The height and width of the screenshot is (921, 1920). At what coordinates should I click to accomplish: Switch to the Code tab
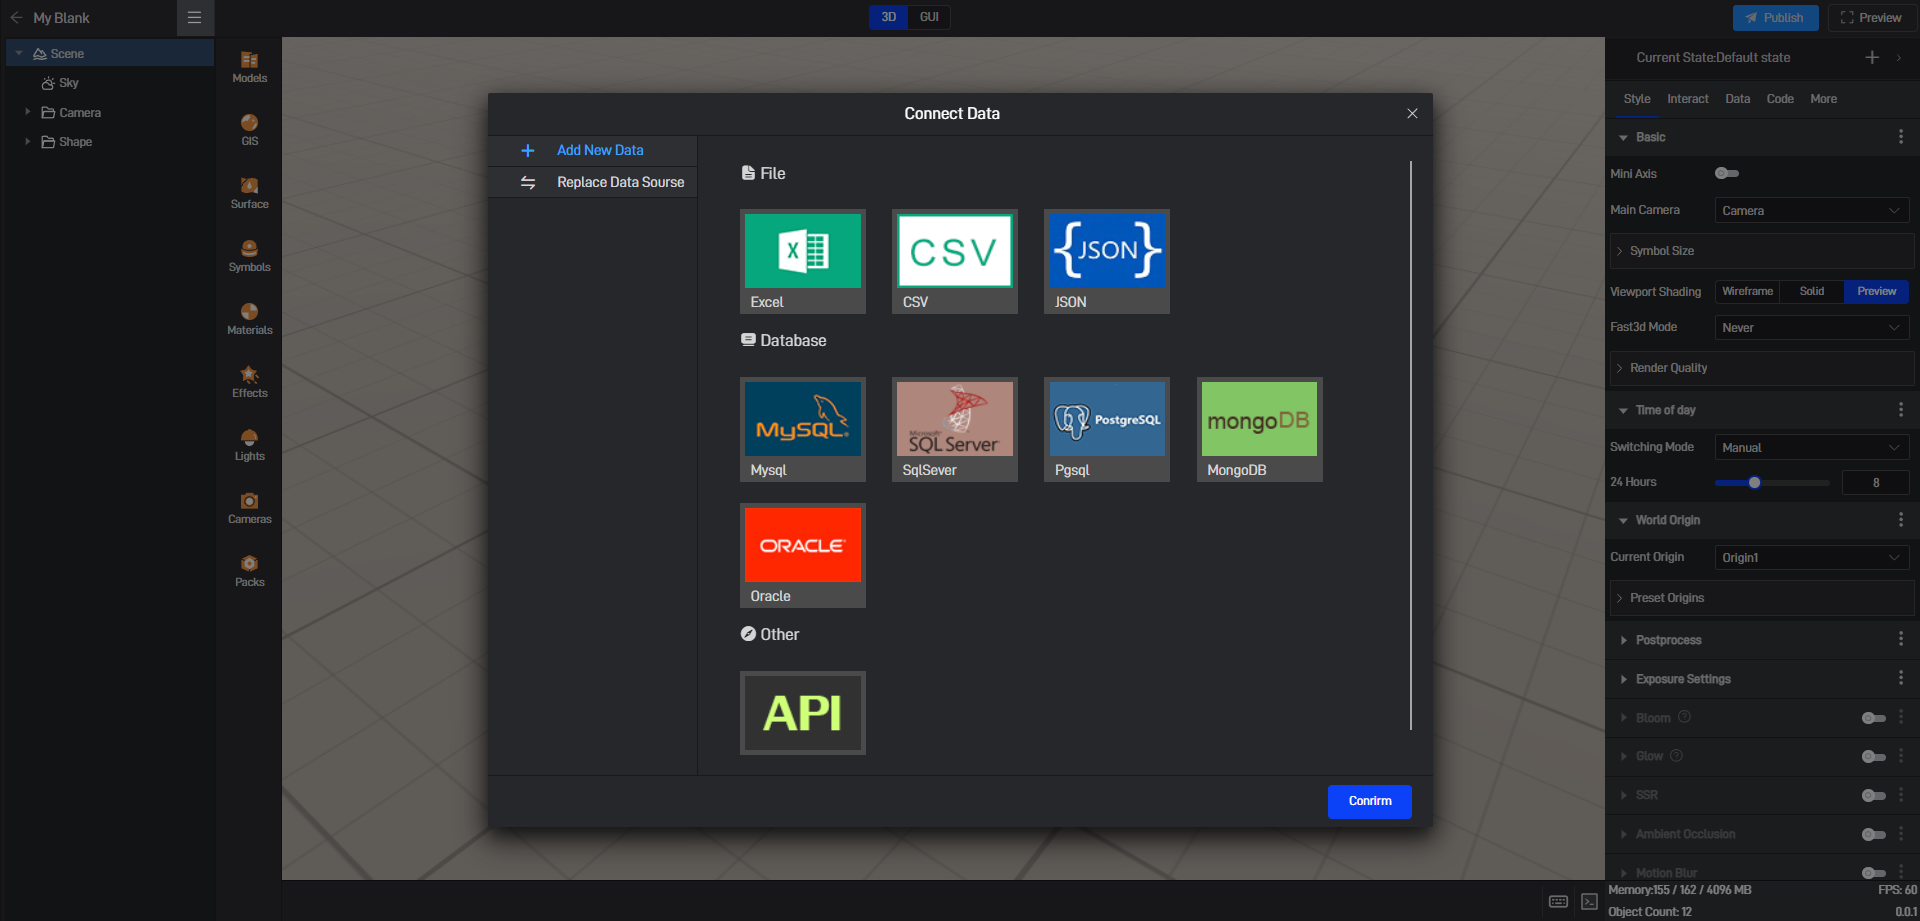[1780, 99]
